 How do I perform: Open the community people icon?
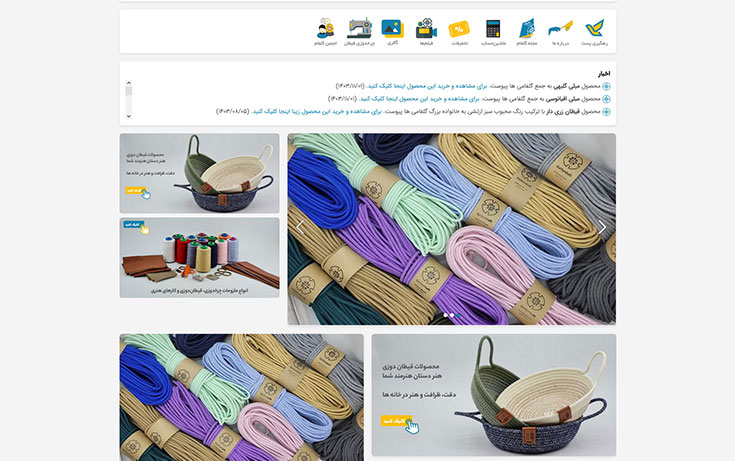pos(325,28)
